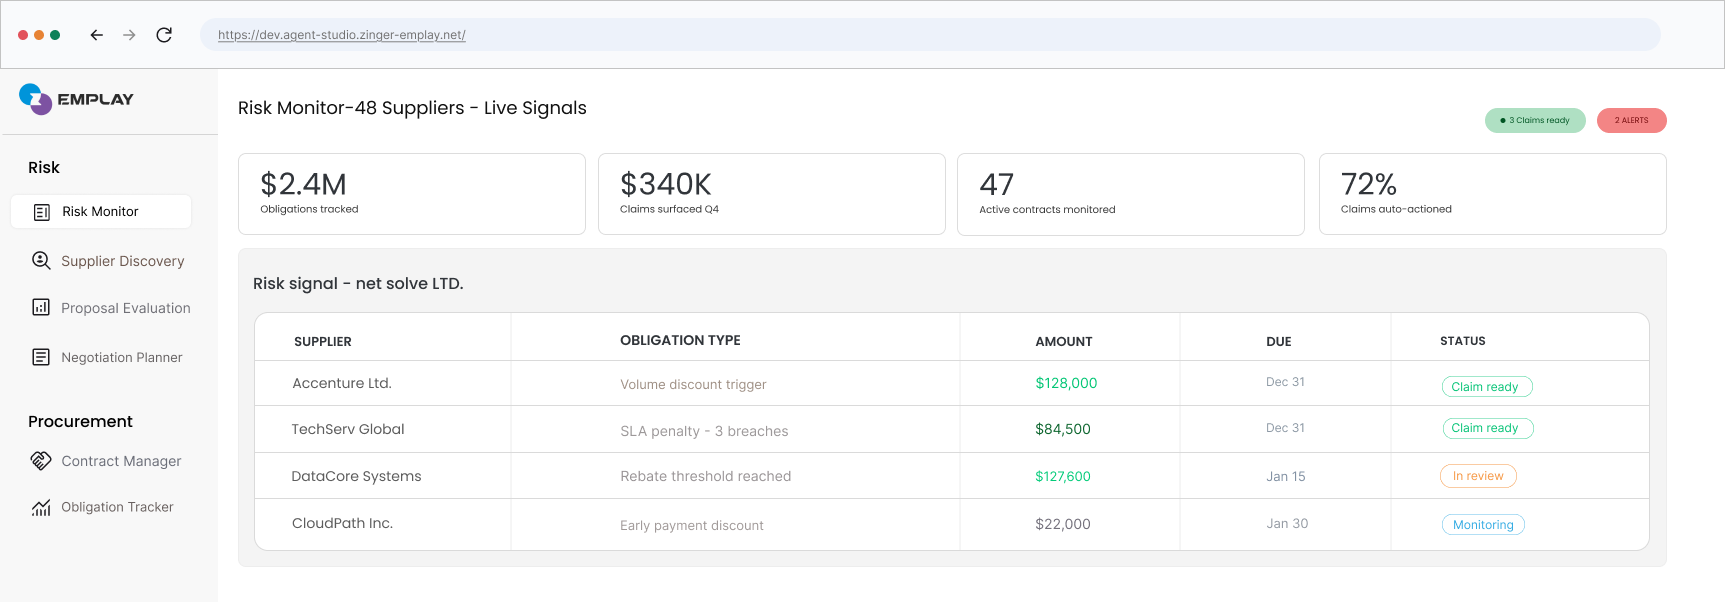Click the Risk Monitor sidebar icon
The image size is (1725, 602).
pos(41,212)
